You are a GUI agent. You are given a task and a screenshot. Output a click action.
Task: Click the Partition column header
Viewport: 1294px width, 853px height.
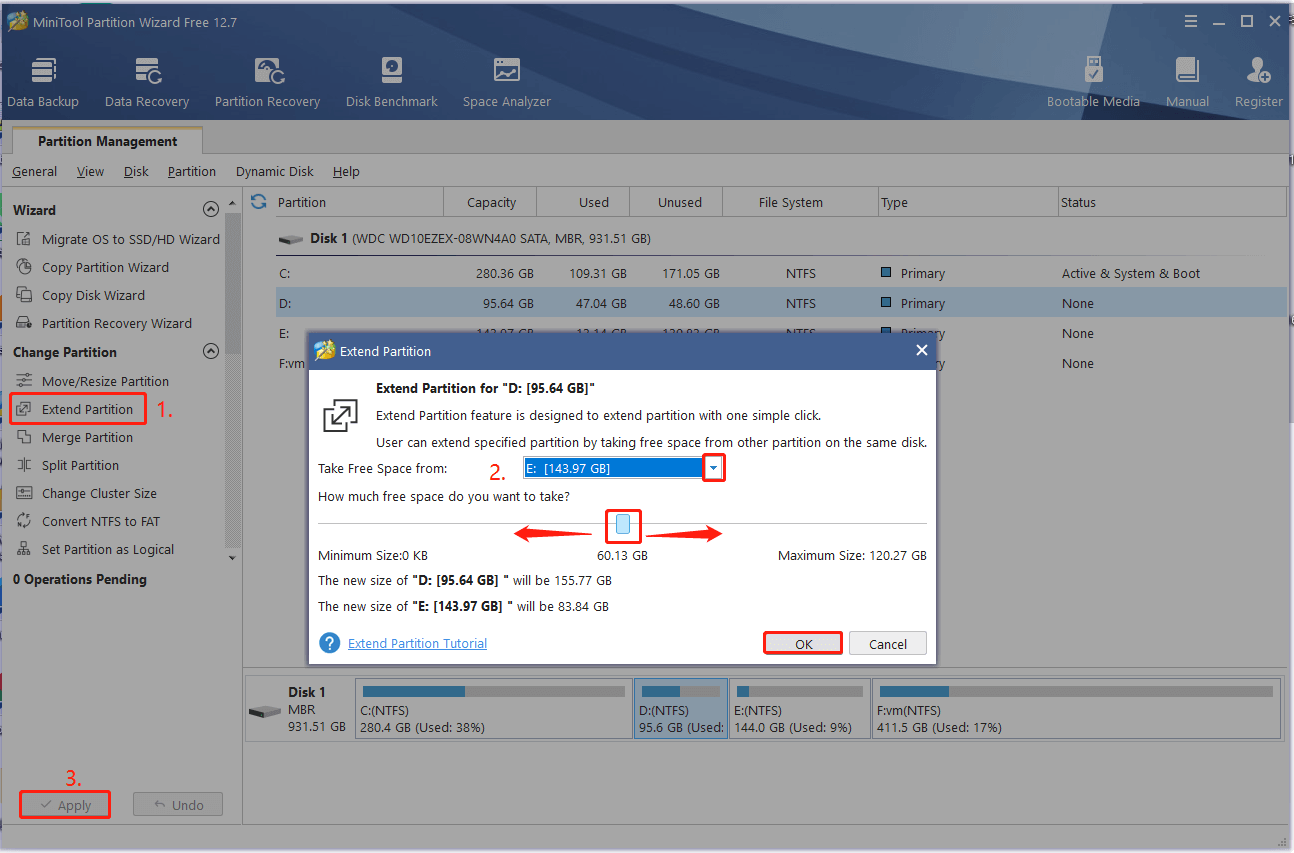coord(358,202)
